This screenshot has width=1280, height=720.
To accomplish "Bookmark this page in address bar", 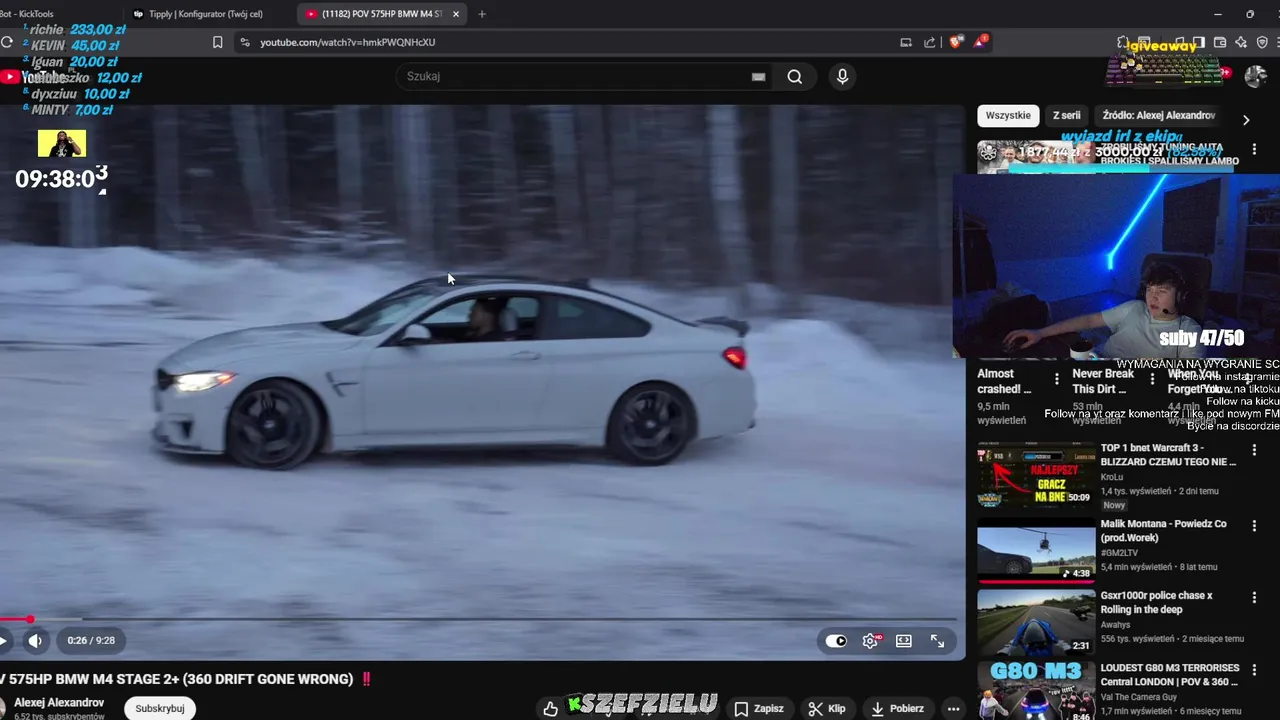I will [217, 42].
